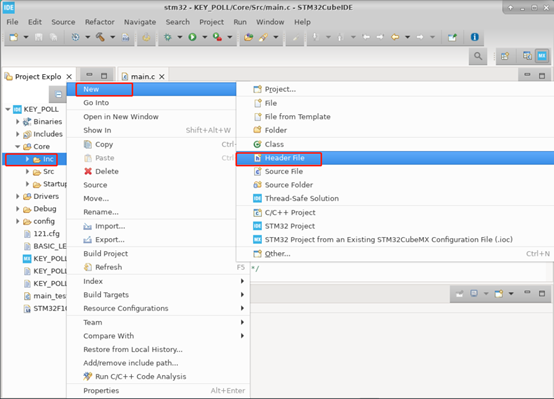Maximize the editor area icon

[542, 76]
